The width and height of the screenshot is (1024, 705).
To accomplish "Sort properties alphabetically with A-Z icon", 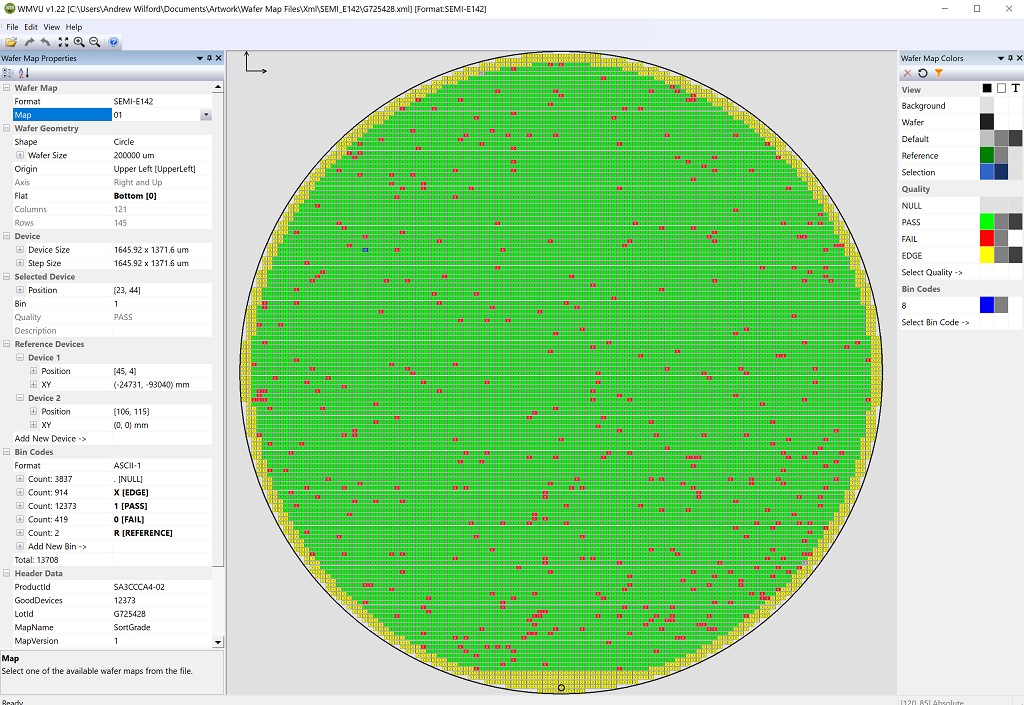I will (x=24, y=73).
